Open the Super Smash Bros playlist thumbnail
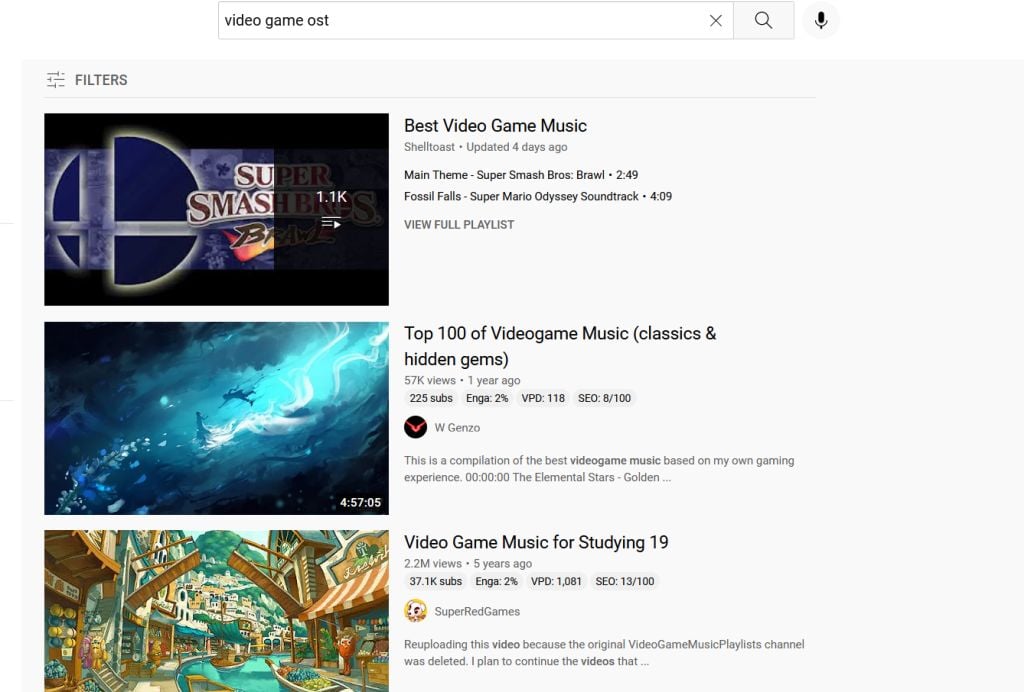 [x=216, y=210]
